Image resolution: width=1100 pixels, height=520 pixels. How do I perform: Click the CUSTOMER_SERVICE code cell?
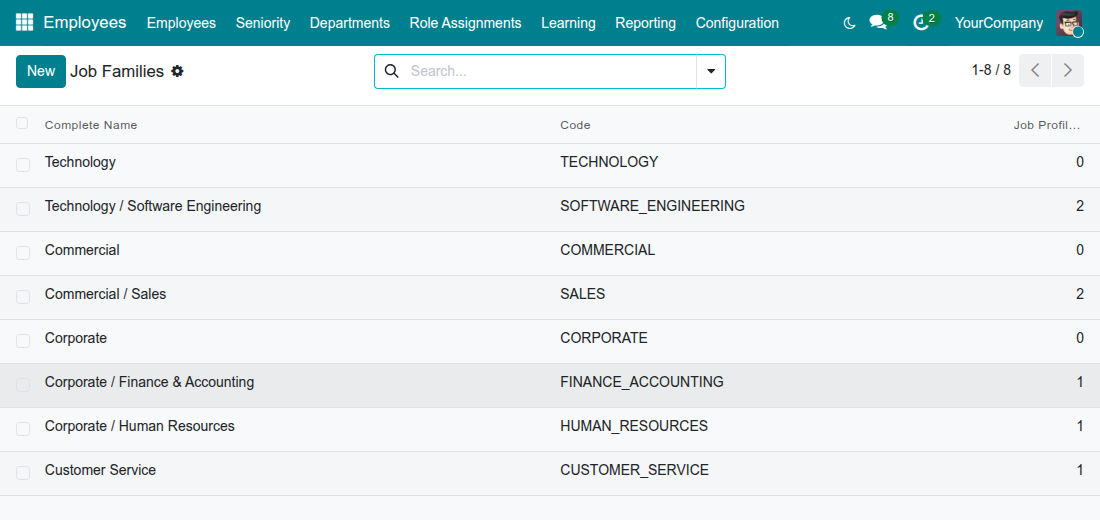[635, 470]
